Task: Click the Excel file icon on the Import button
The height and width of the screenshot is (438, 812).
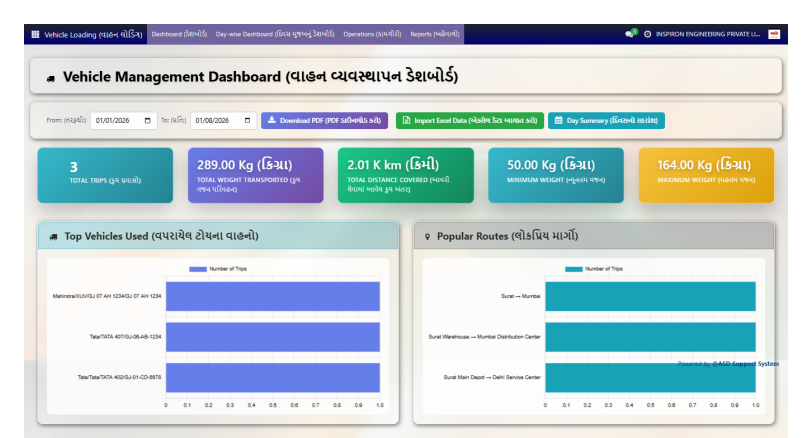Action: (x=407, y=120)
